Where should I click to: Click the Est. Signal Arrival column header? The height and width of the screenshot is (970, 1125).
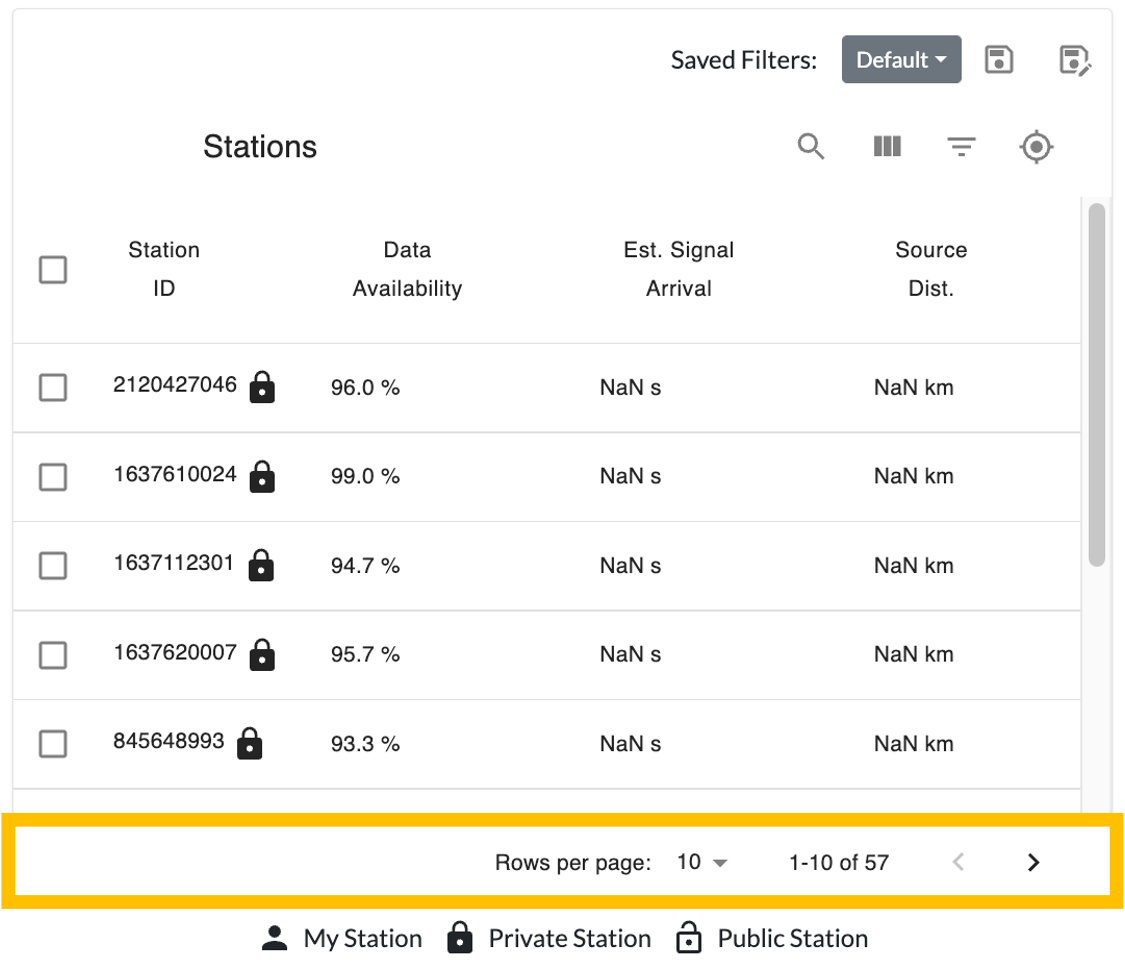click(679, 269)
